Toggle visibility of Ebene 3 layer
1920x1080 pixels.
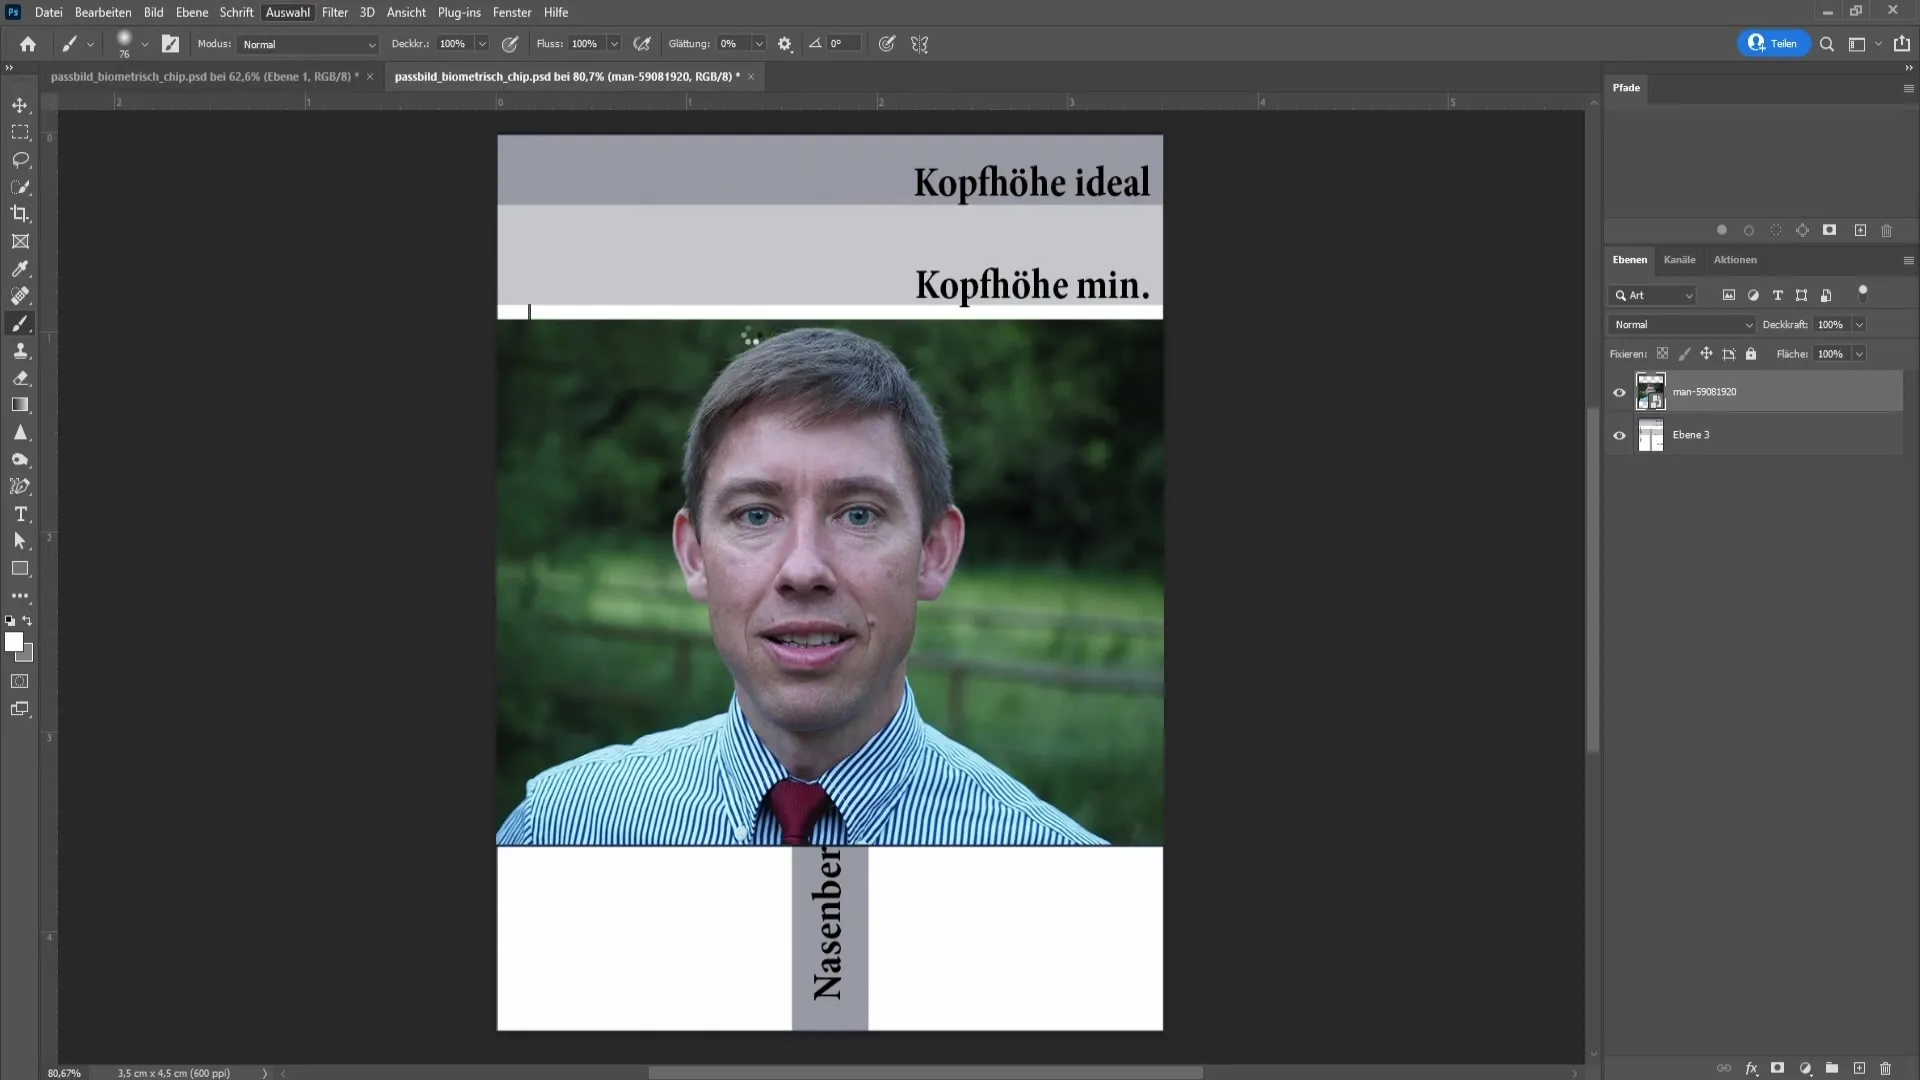pos(1619,435)
